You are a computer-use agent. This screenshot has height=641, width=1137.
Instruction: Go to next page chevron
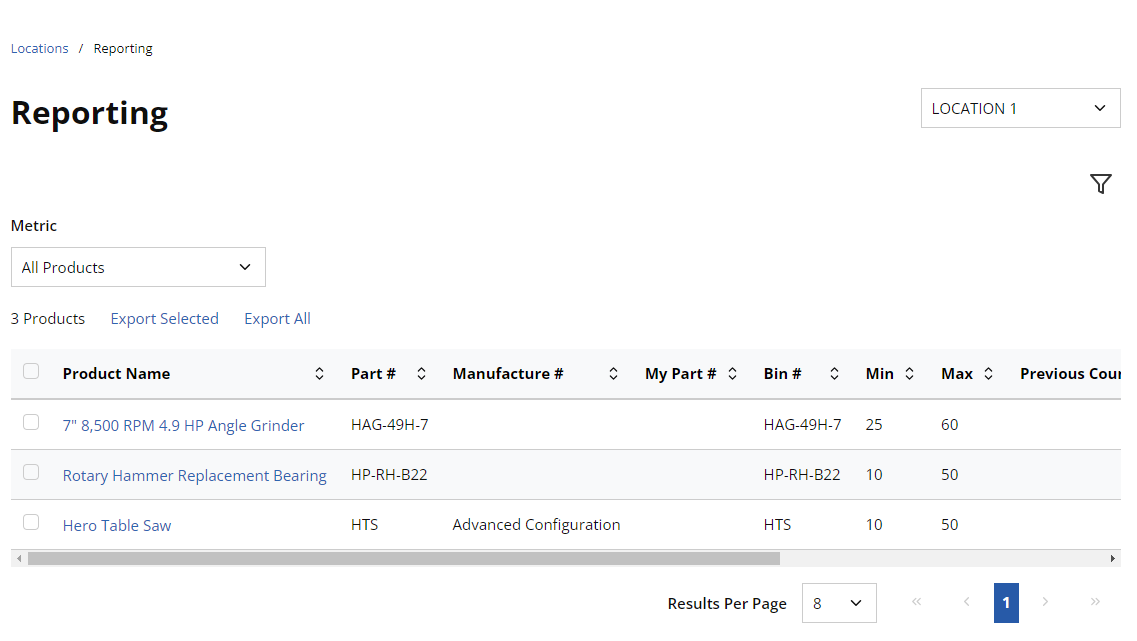point(1045,602)
